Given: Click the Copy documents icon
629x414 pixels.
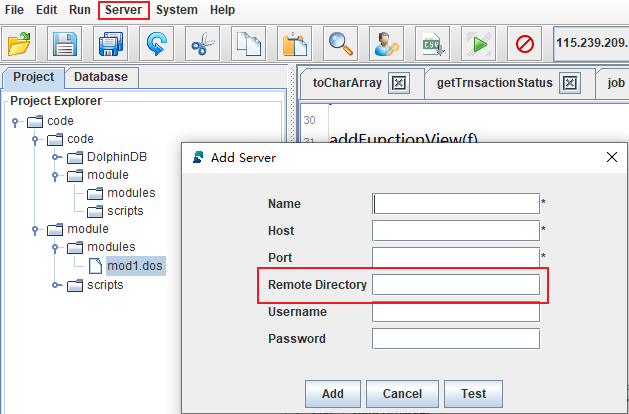Looking at the screenshot, I should [249, 44].
